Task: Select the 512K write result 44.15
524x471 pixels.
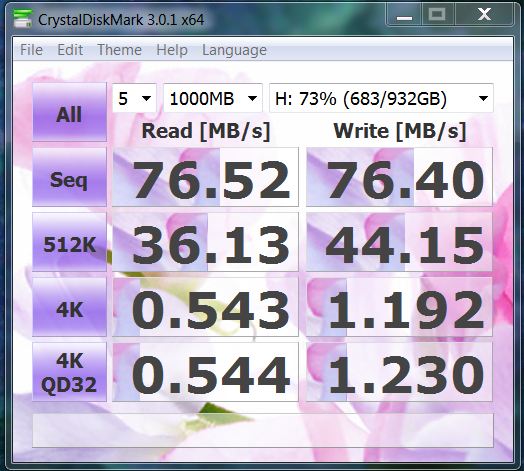Action: 399,242
